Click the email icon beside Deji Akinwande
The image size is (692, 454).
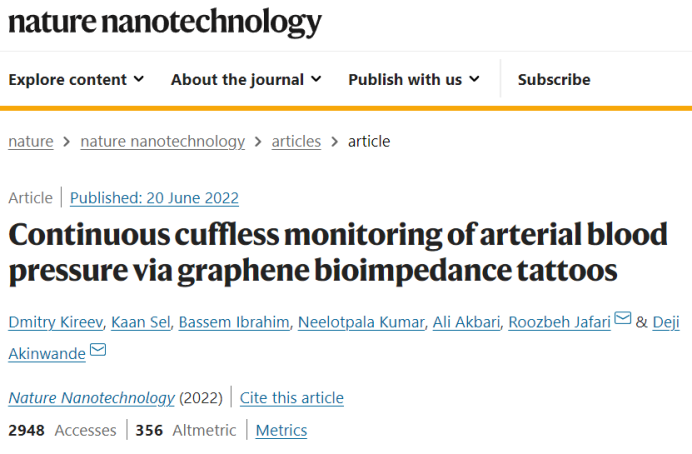pos(98,349)
